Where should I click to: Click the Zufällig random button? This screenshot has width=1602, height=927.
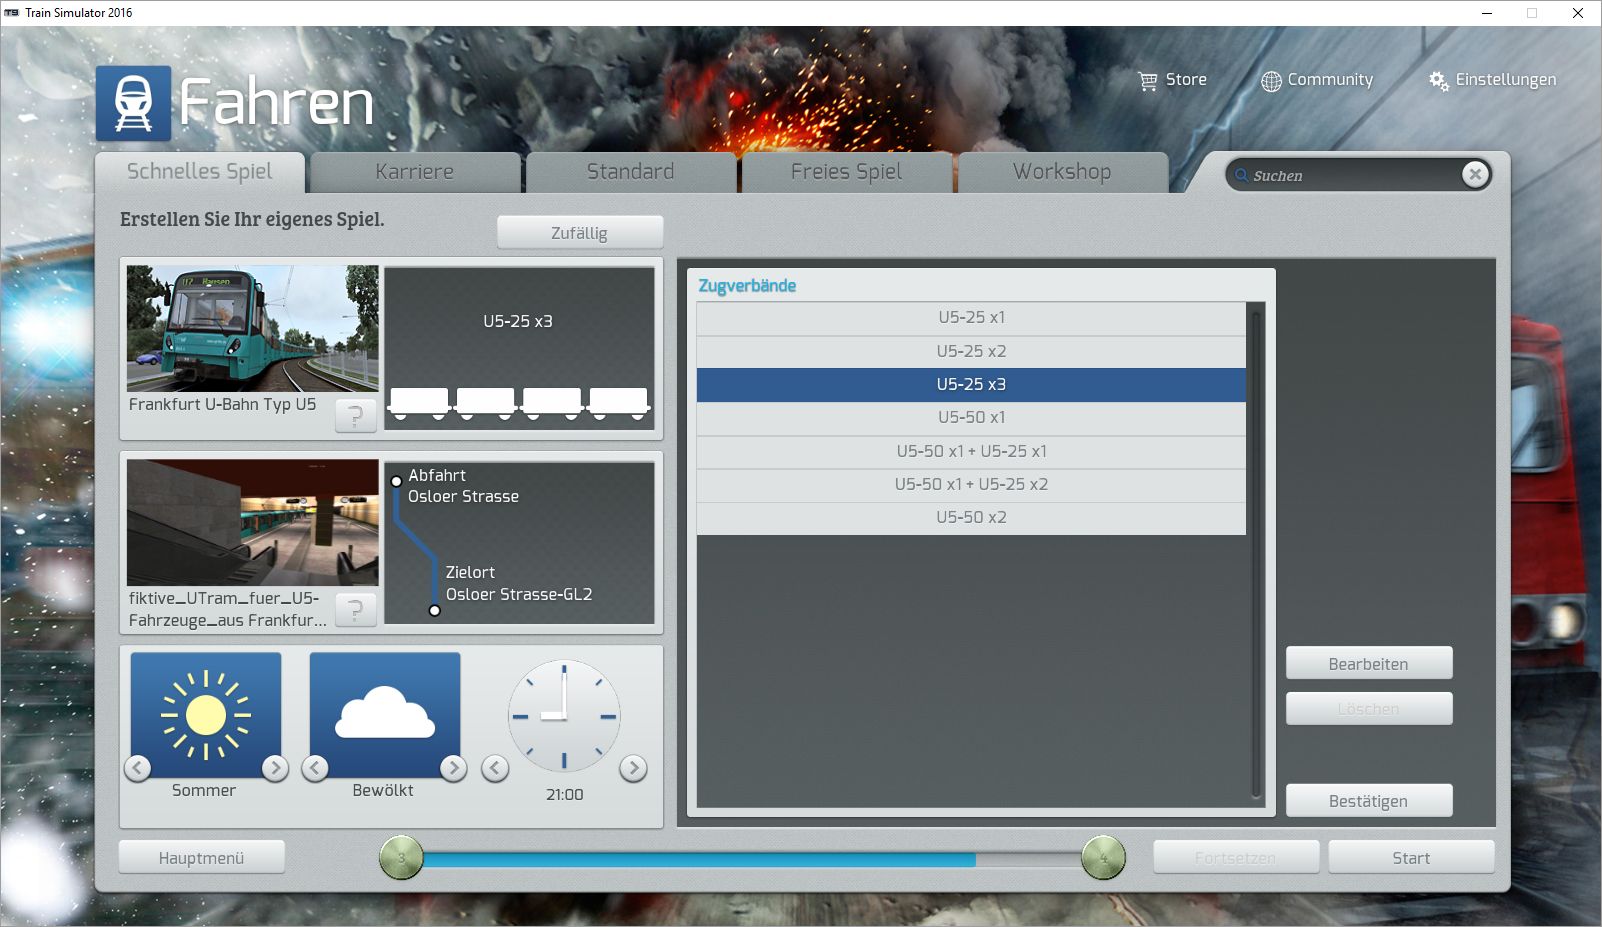pos(580,233)
